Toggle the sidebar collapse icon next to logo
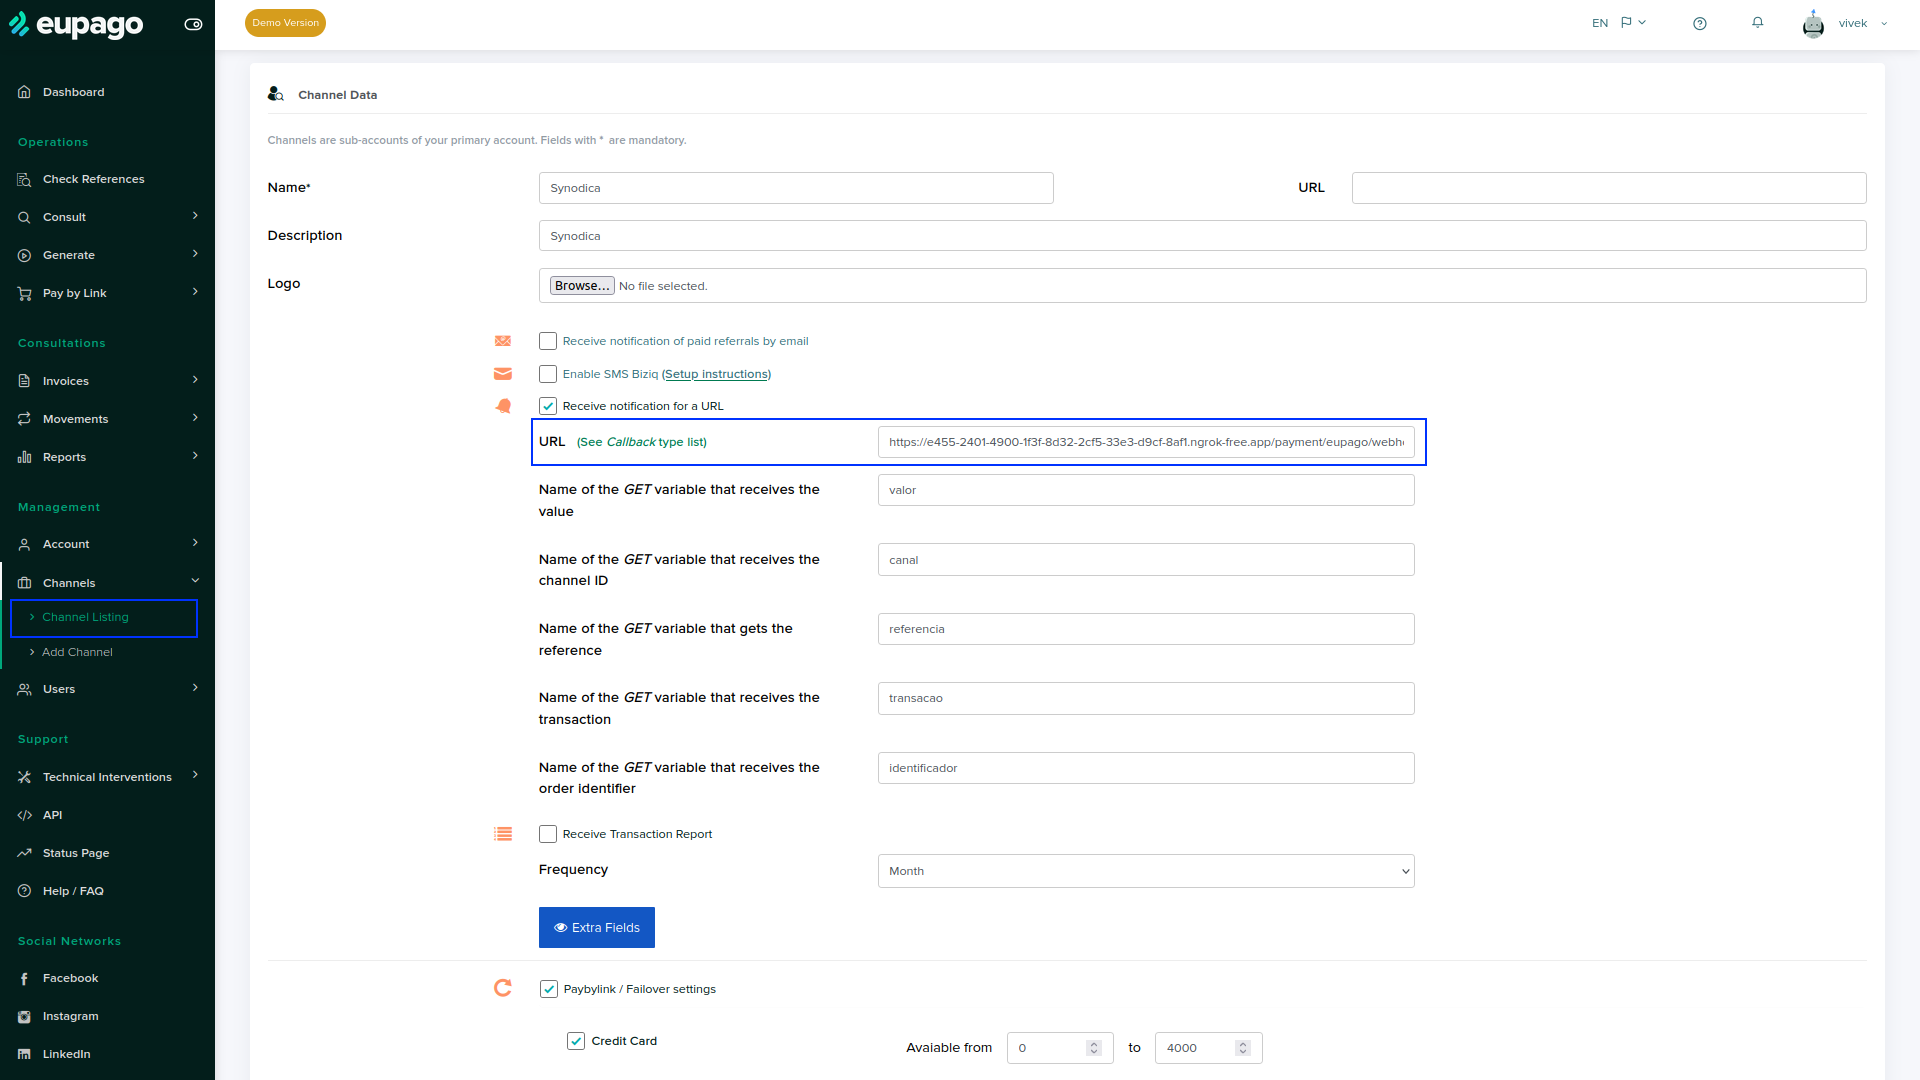 [x=193, y=24]
